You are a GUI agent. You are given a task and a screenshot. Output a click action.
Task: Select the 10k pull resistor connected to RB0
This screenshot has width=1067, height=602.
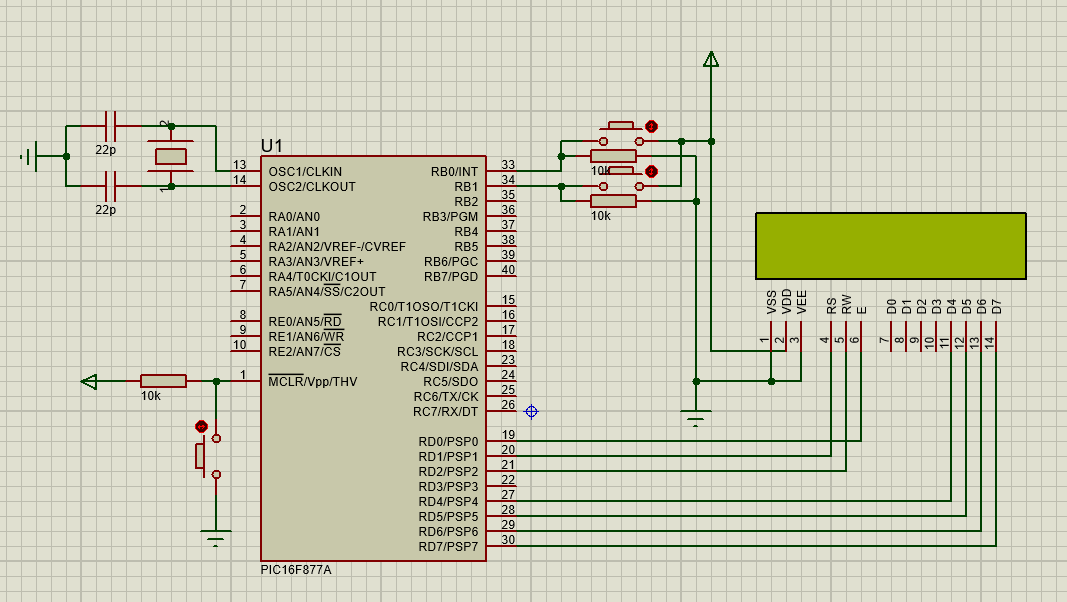613,156
